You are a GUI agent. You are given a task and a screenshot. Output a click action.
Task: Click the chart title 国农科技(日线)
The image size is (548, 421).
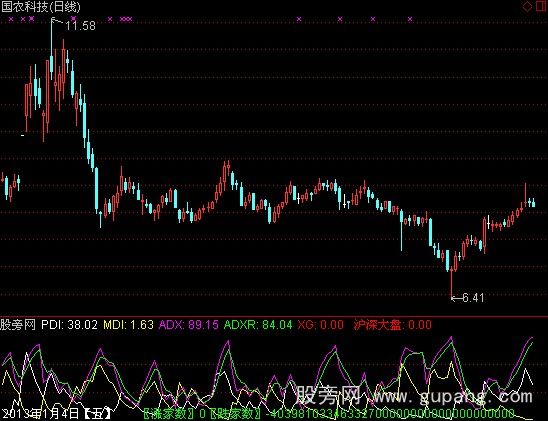click(41, 6)
